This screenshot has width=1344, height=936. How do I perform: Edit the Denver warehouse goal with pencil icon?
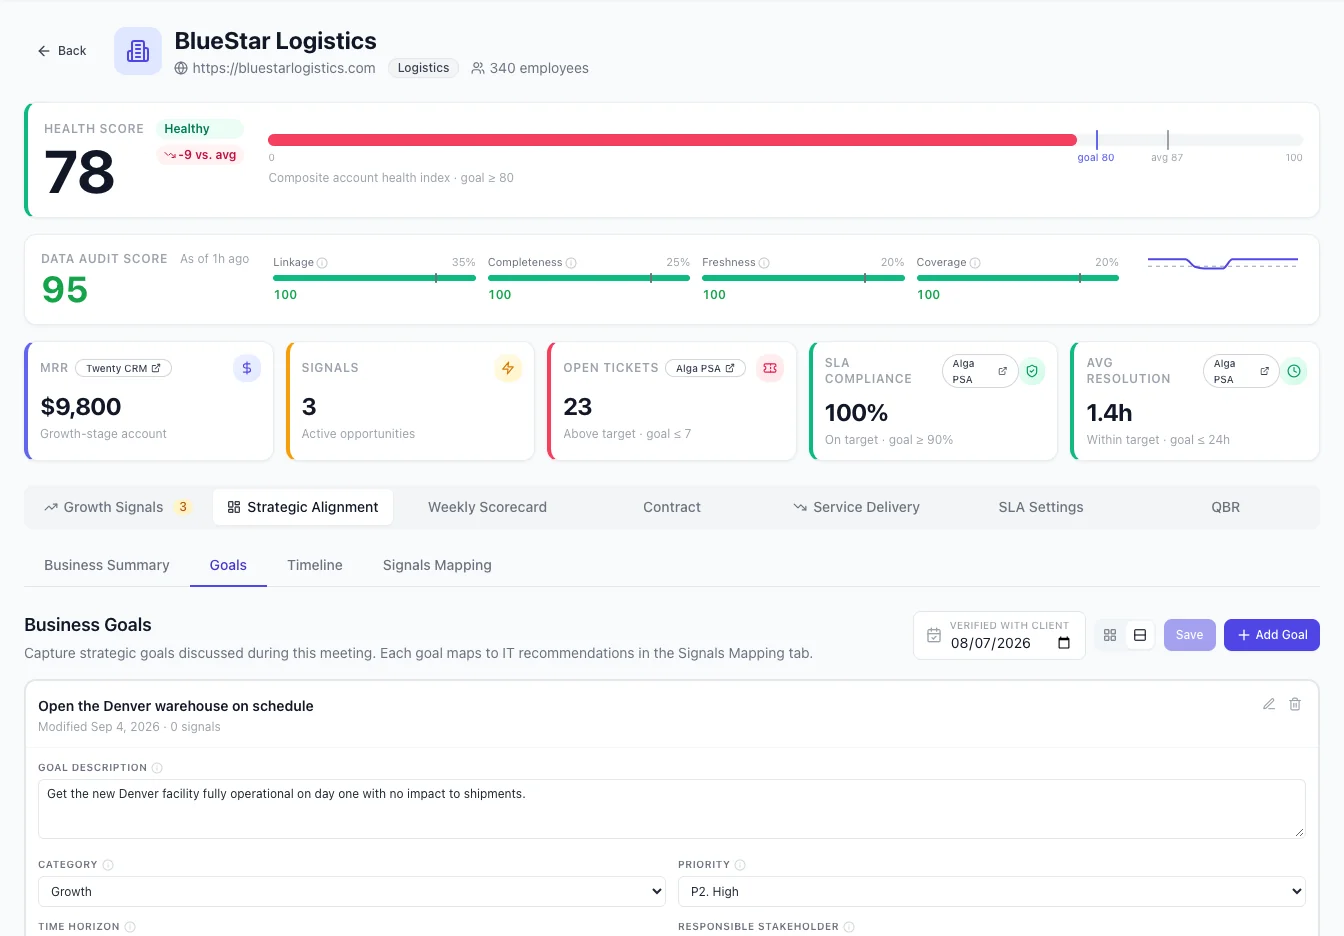pyautogui.click(x=1269, y=704)
